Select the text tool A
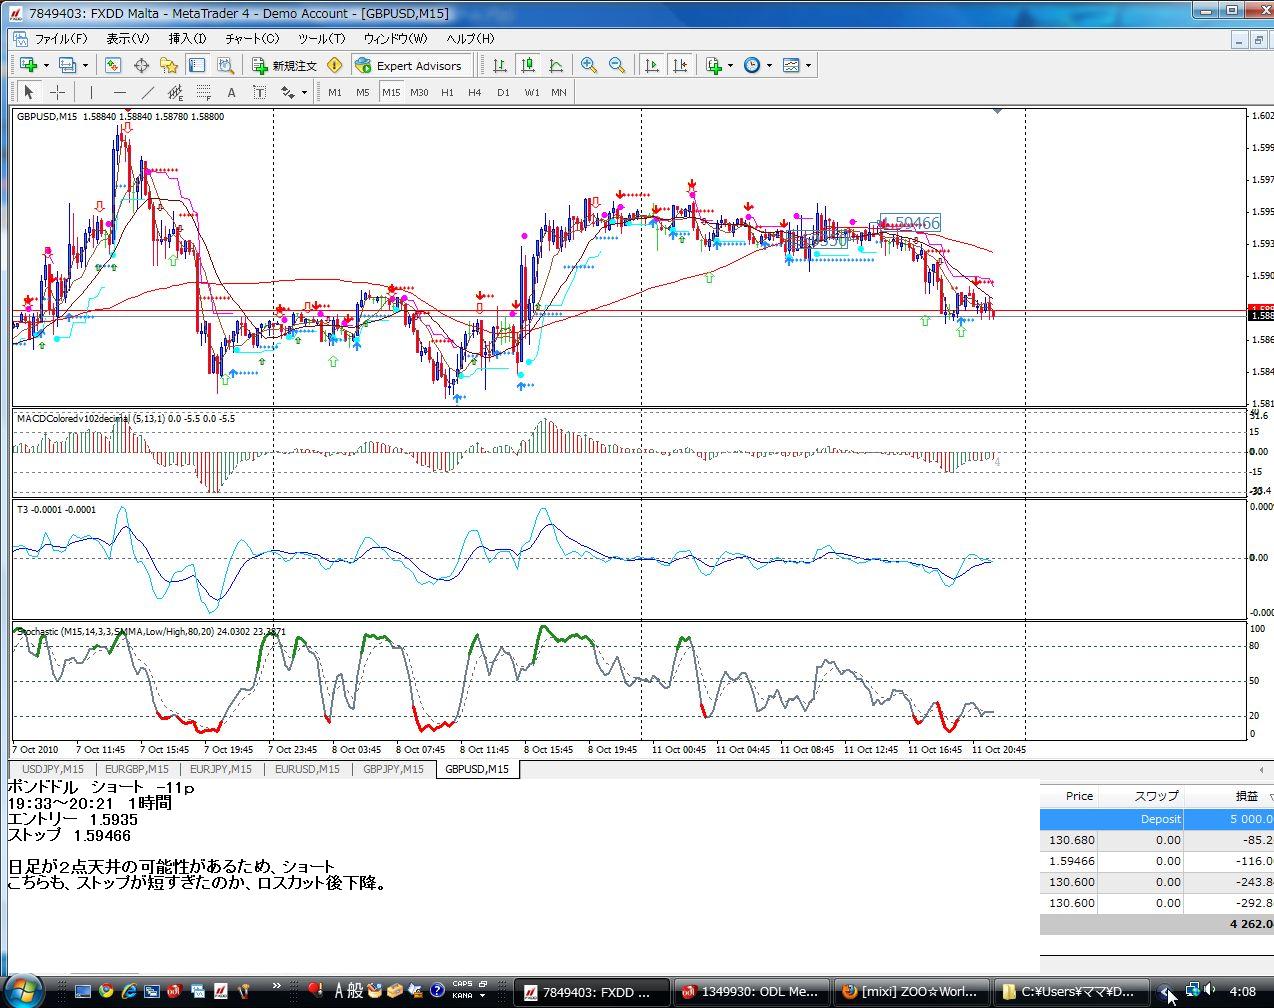 click(x=231, y=92)
